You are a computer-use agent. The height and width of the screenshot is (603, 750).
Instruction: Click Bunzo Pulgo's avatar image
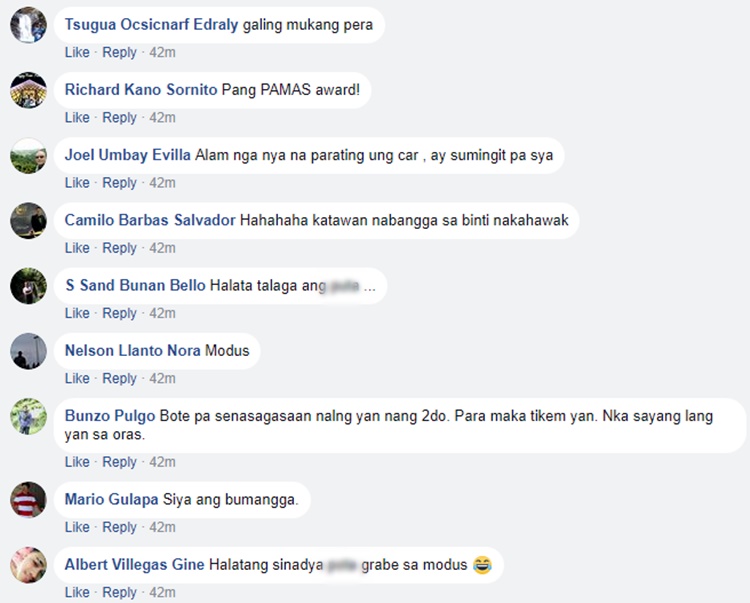tap(28, 416)
